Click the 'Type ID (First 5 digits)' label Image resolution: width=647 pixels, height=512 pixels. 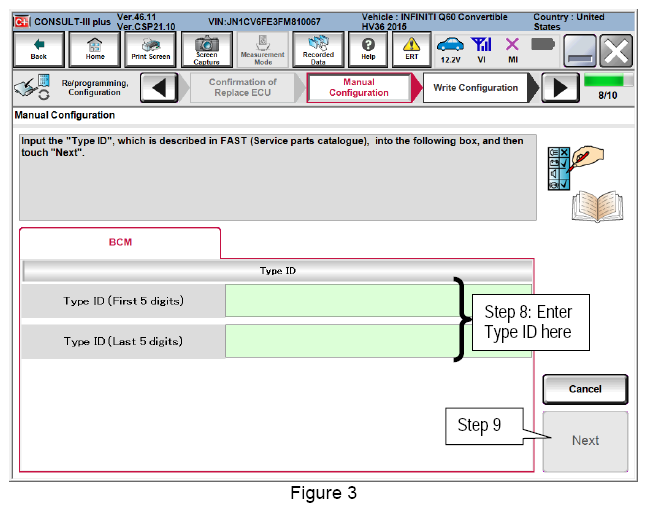pyautogui.click(x=123, y=301)
